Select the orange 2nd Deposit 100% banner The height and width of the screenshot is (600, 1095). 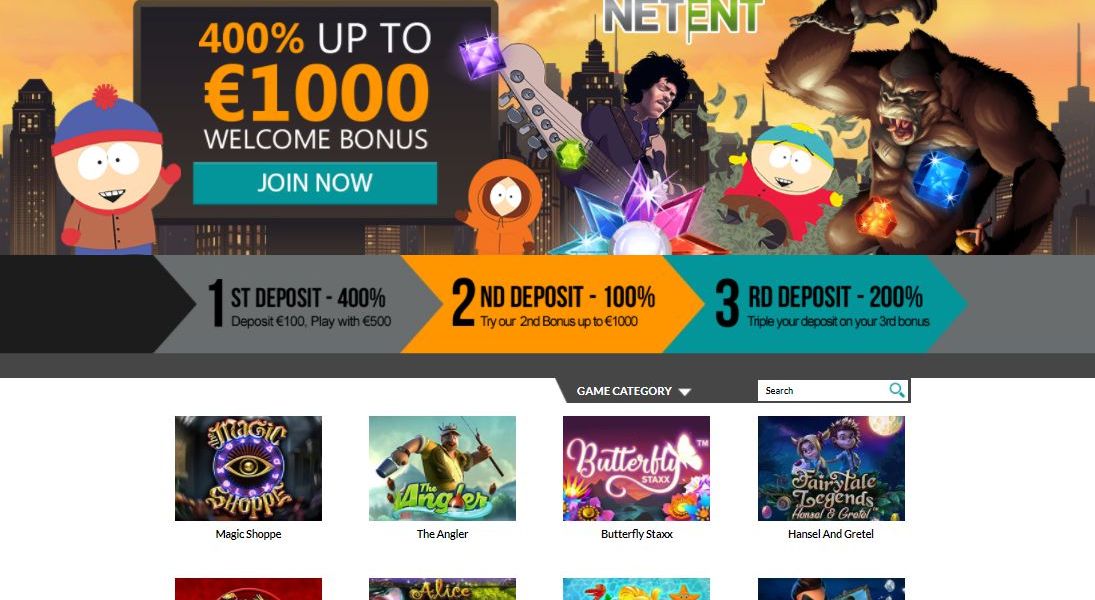tap(552, 304)
